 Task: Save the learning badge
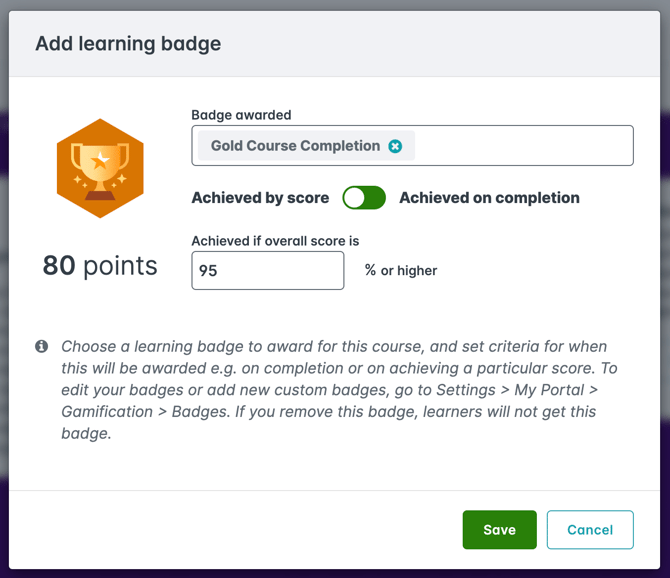click(499, 530)
